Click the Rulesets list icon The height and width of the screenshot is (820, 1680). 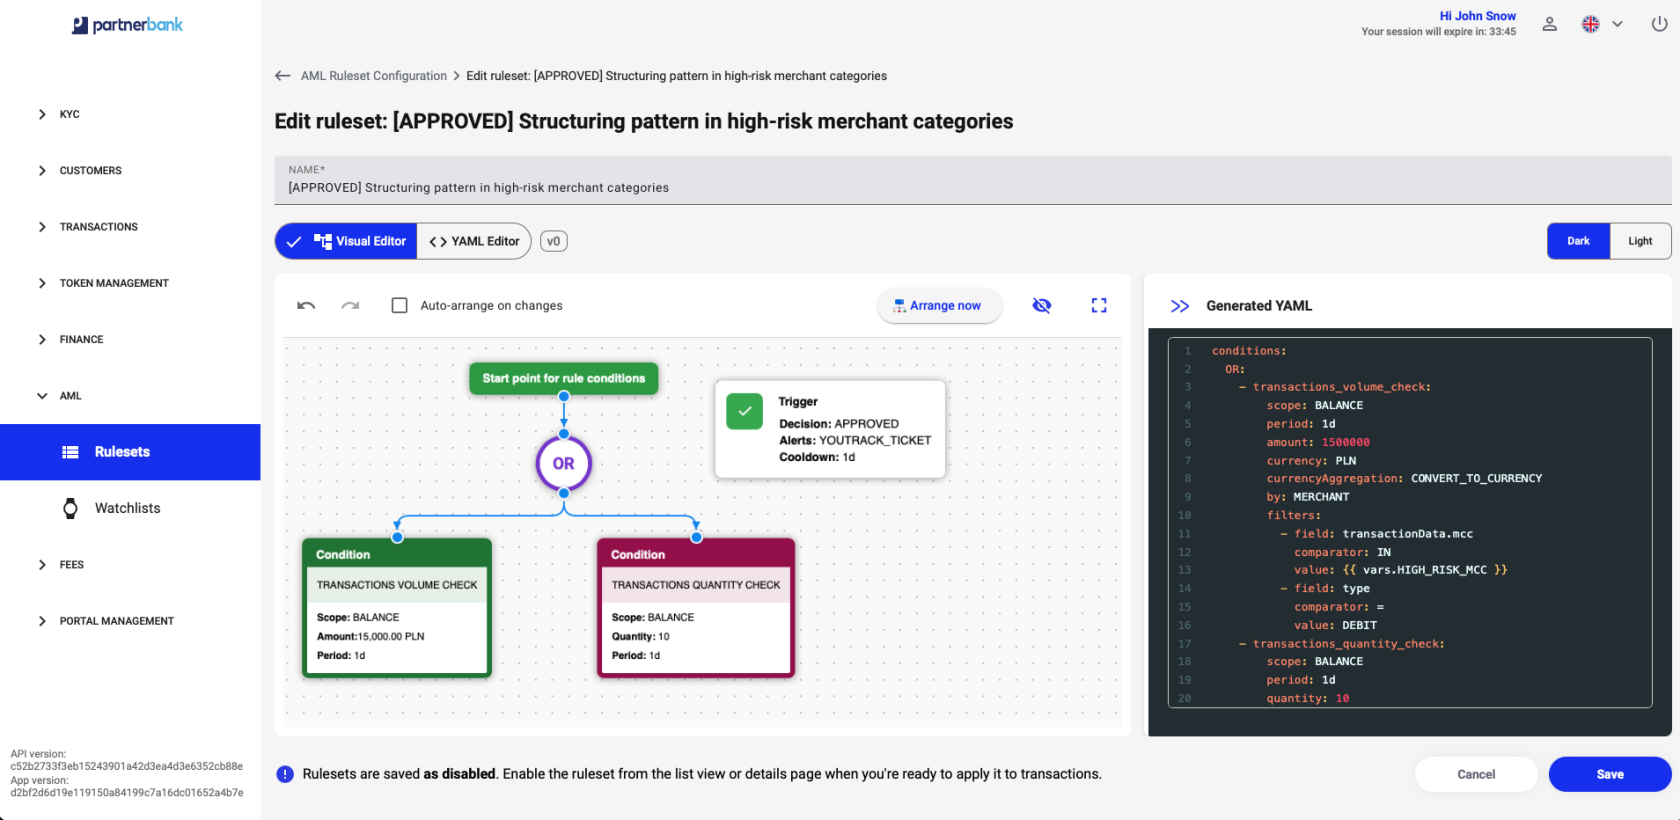click(70, 452)
